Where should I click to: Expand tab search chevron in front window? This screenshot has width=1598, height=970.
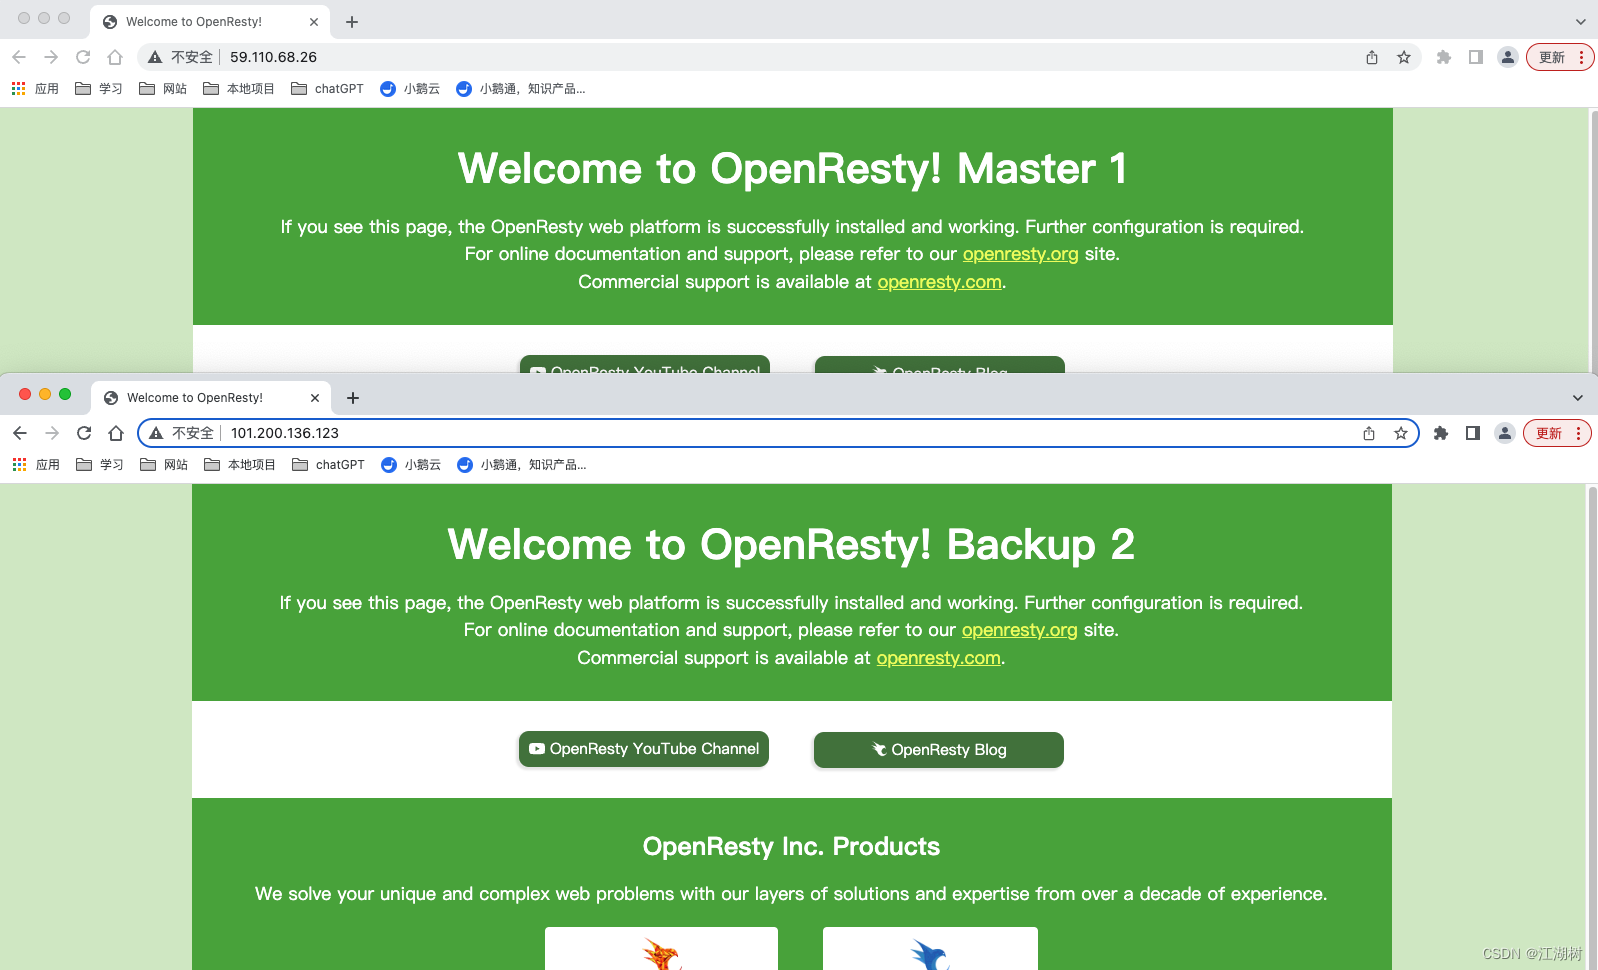coord(1578,398)
